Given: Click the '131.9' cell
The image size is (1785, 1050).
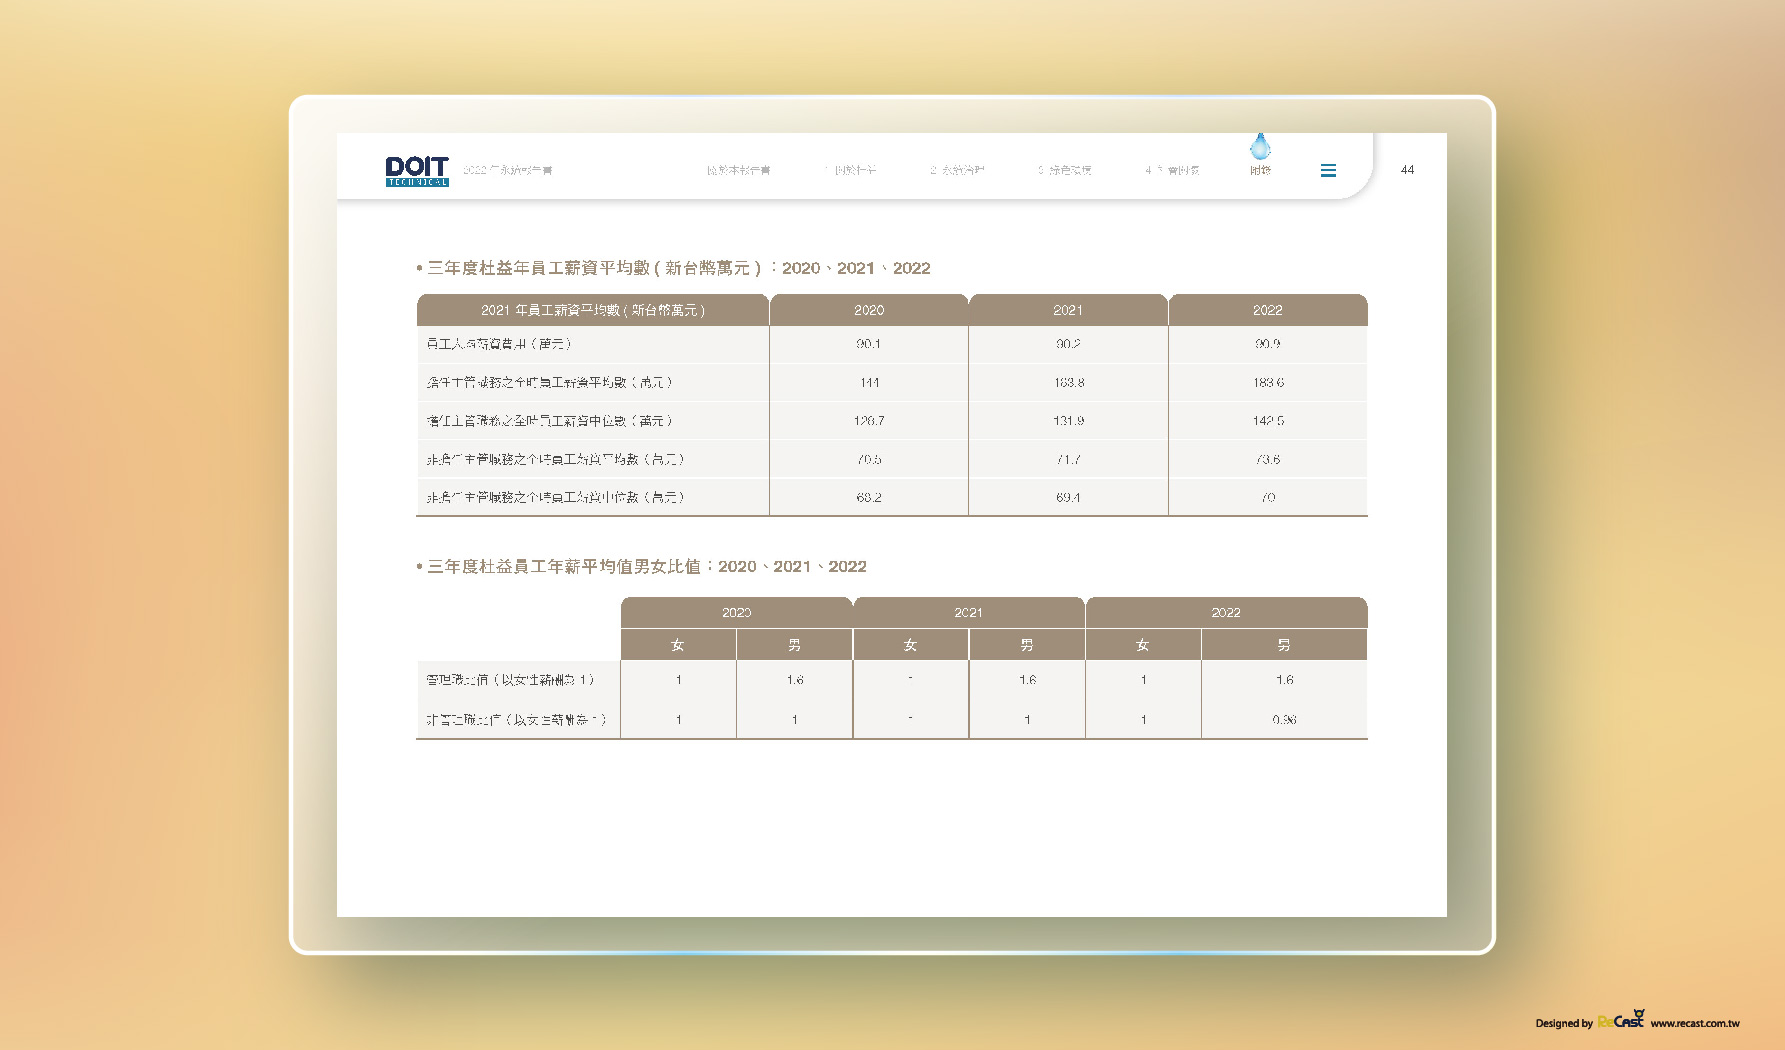Looking at the screenshot, I should (x=1068, y=421).
